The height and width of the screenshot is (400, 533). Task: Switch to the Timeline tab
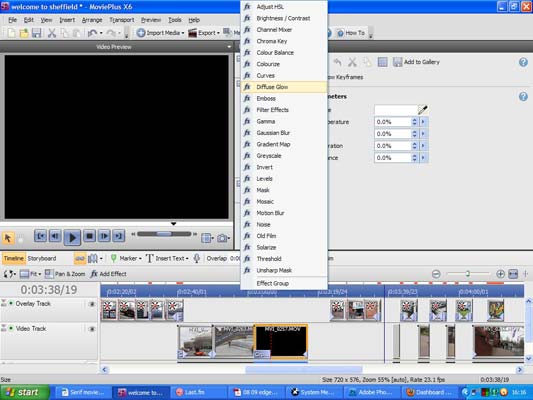(14, 259)
